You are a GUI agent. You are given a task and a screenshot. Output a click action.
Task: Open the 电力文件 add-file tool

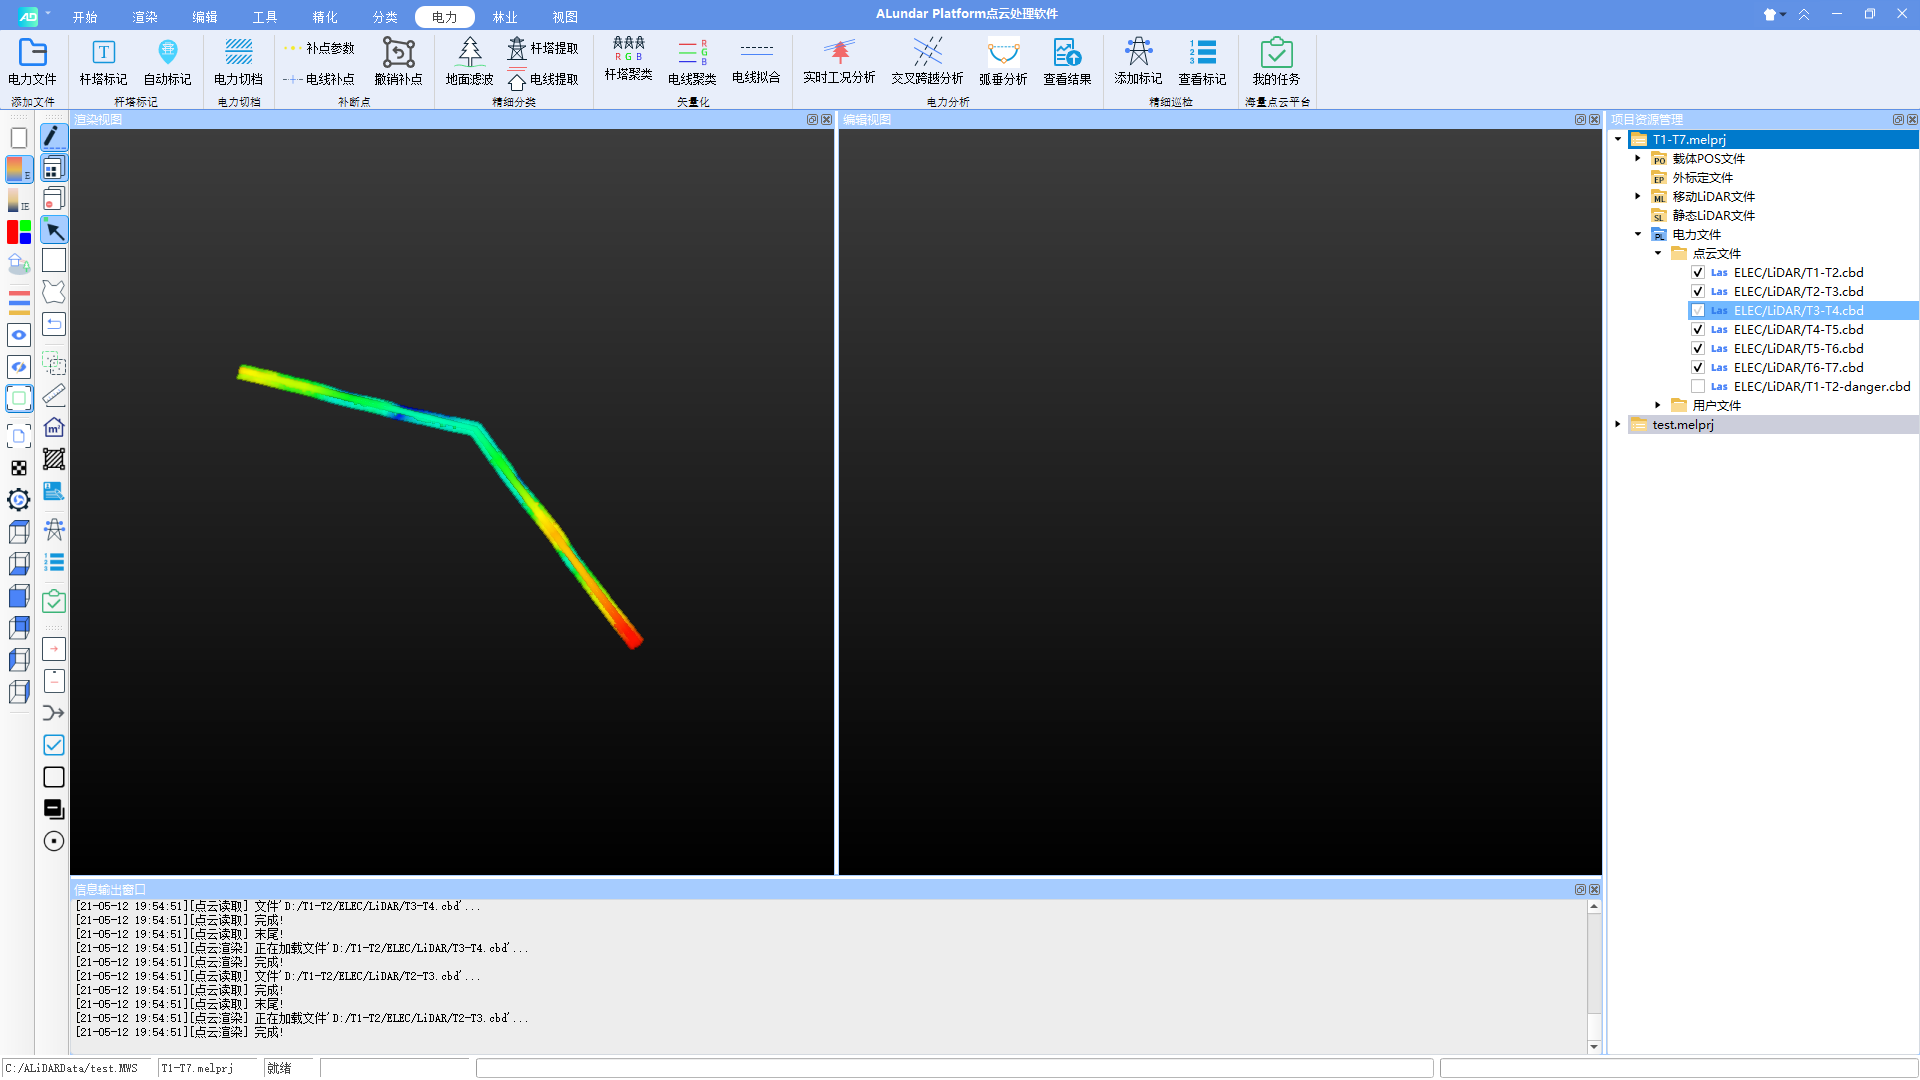coord(32,62)
